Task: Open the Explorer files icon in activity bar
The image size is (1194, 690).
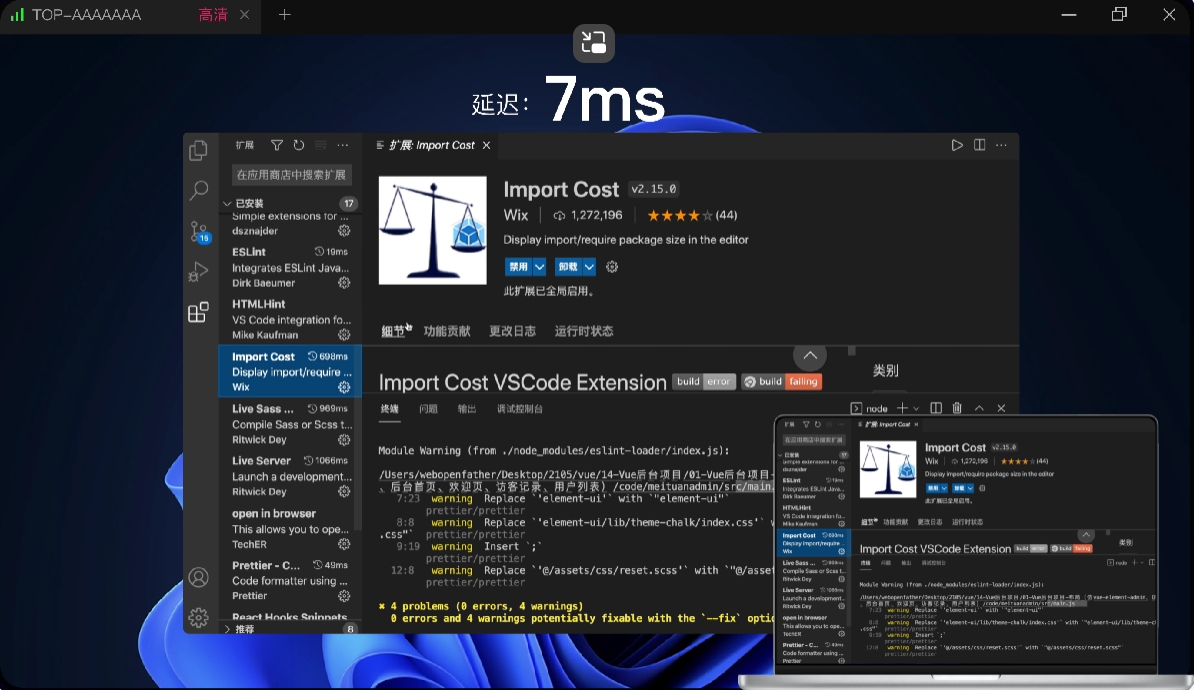Action: [x=198, y=151]
